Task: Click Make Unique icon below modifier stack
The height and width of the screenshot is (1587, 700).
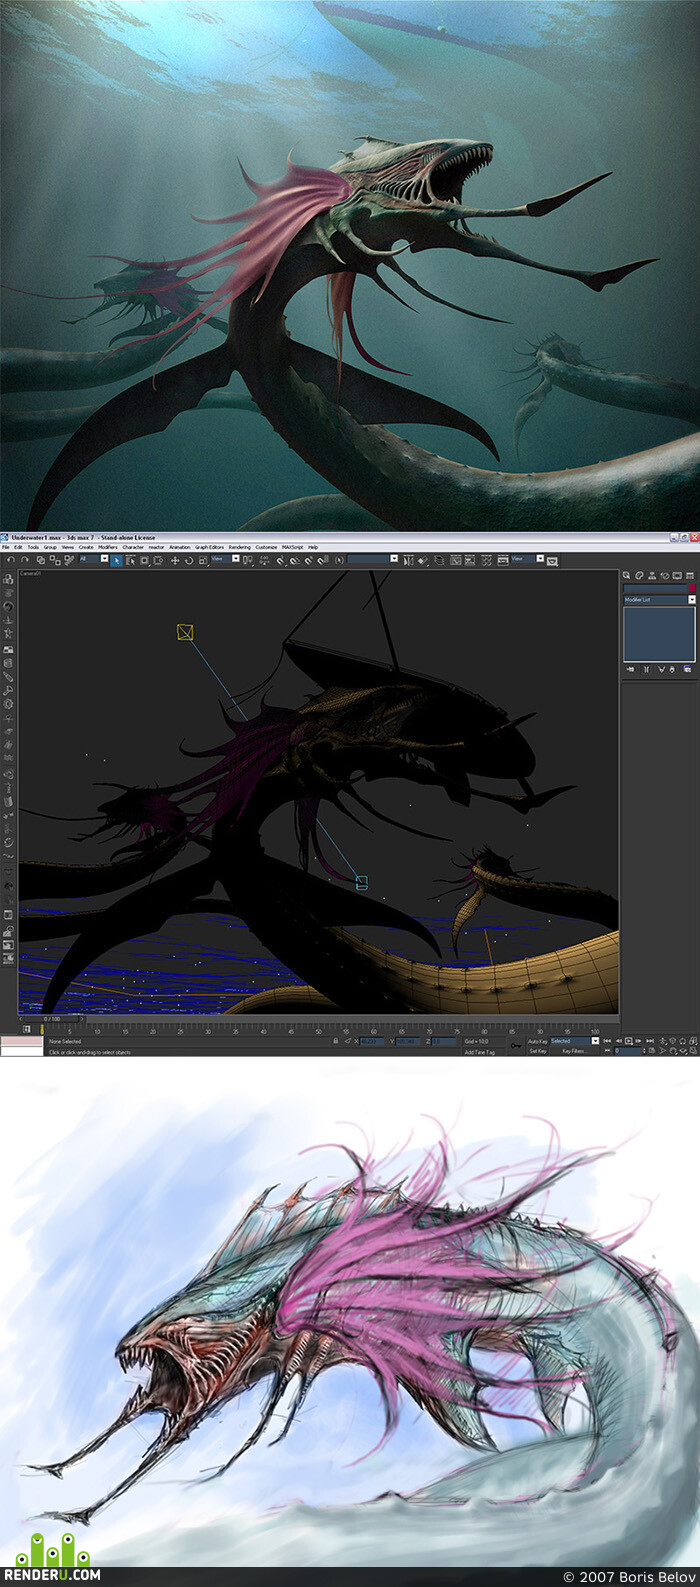Action: 662,670
